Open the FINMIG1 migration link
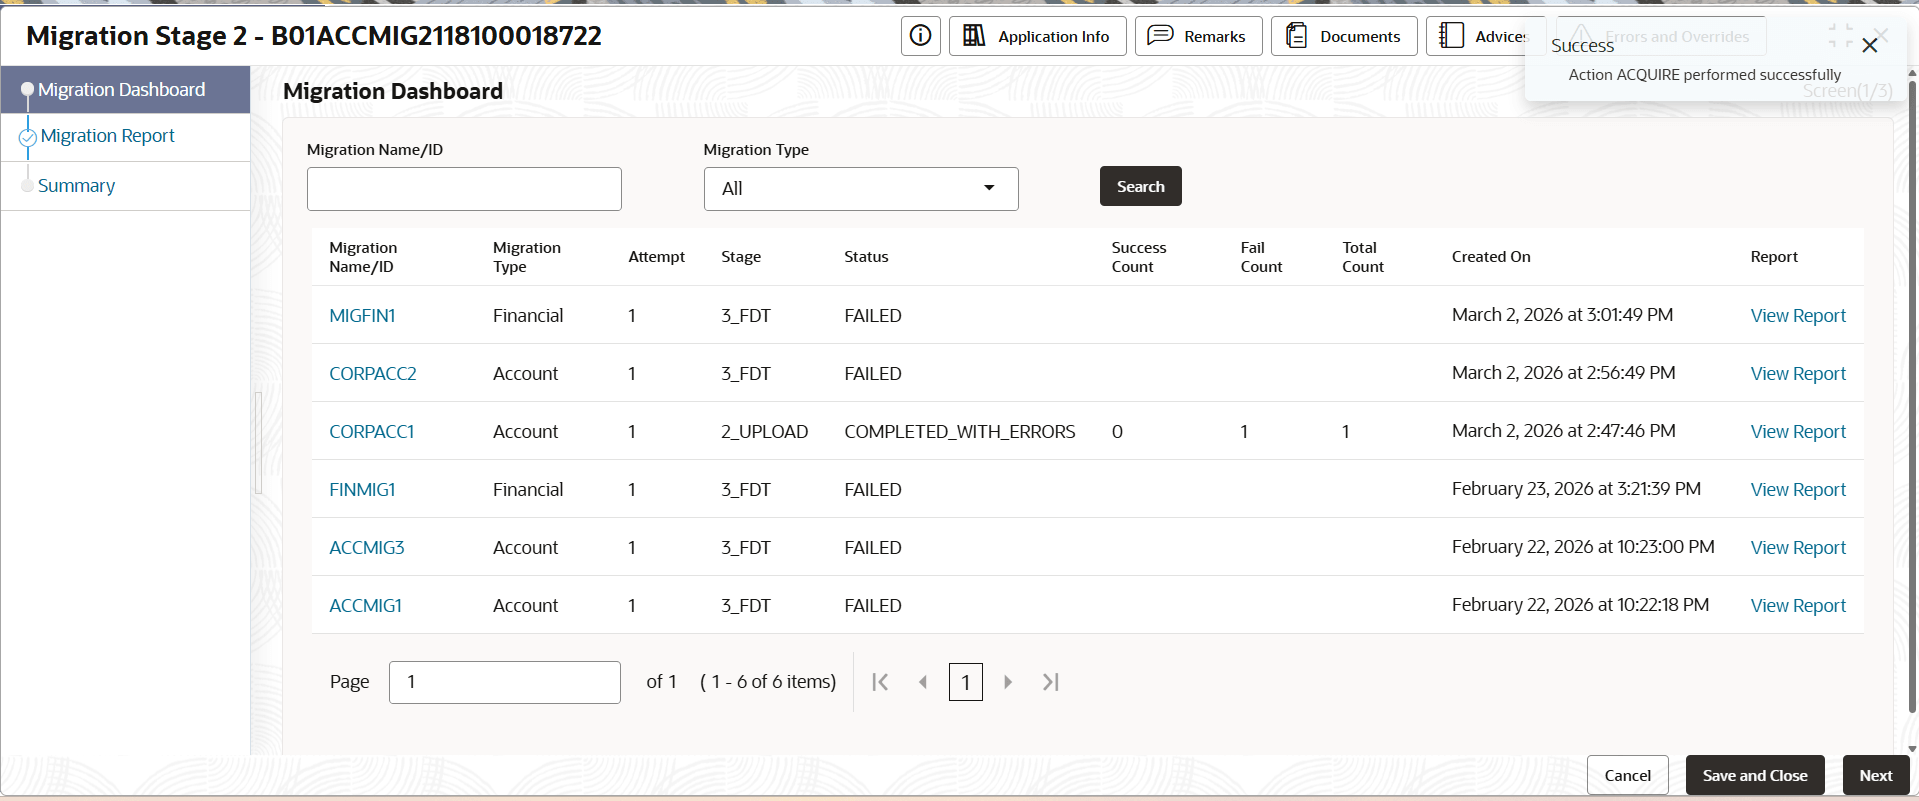The height and width of the screenshot is (801, 1919). tap(362, 490)
